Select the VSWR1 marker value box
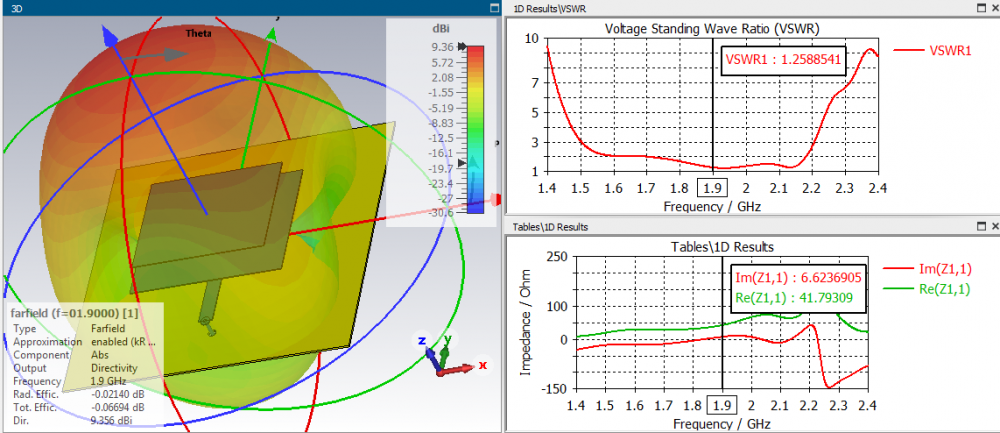The width and height of the screenshot is (1000, 433). click(783, 60)
